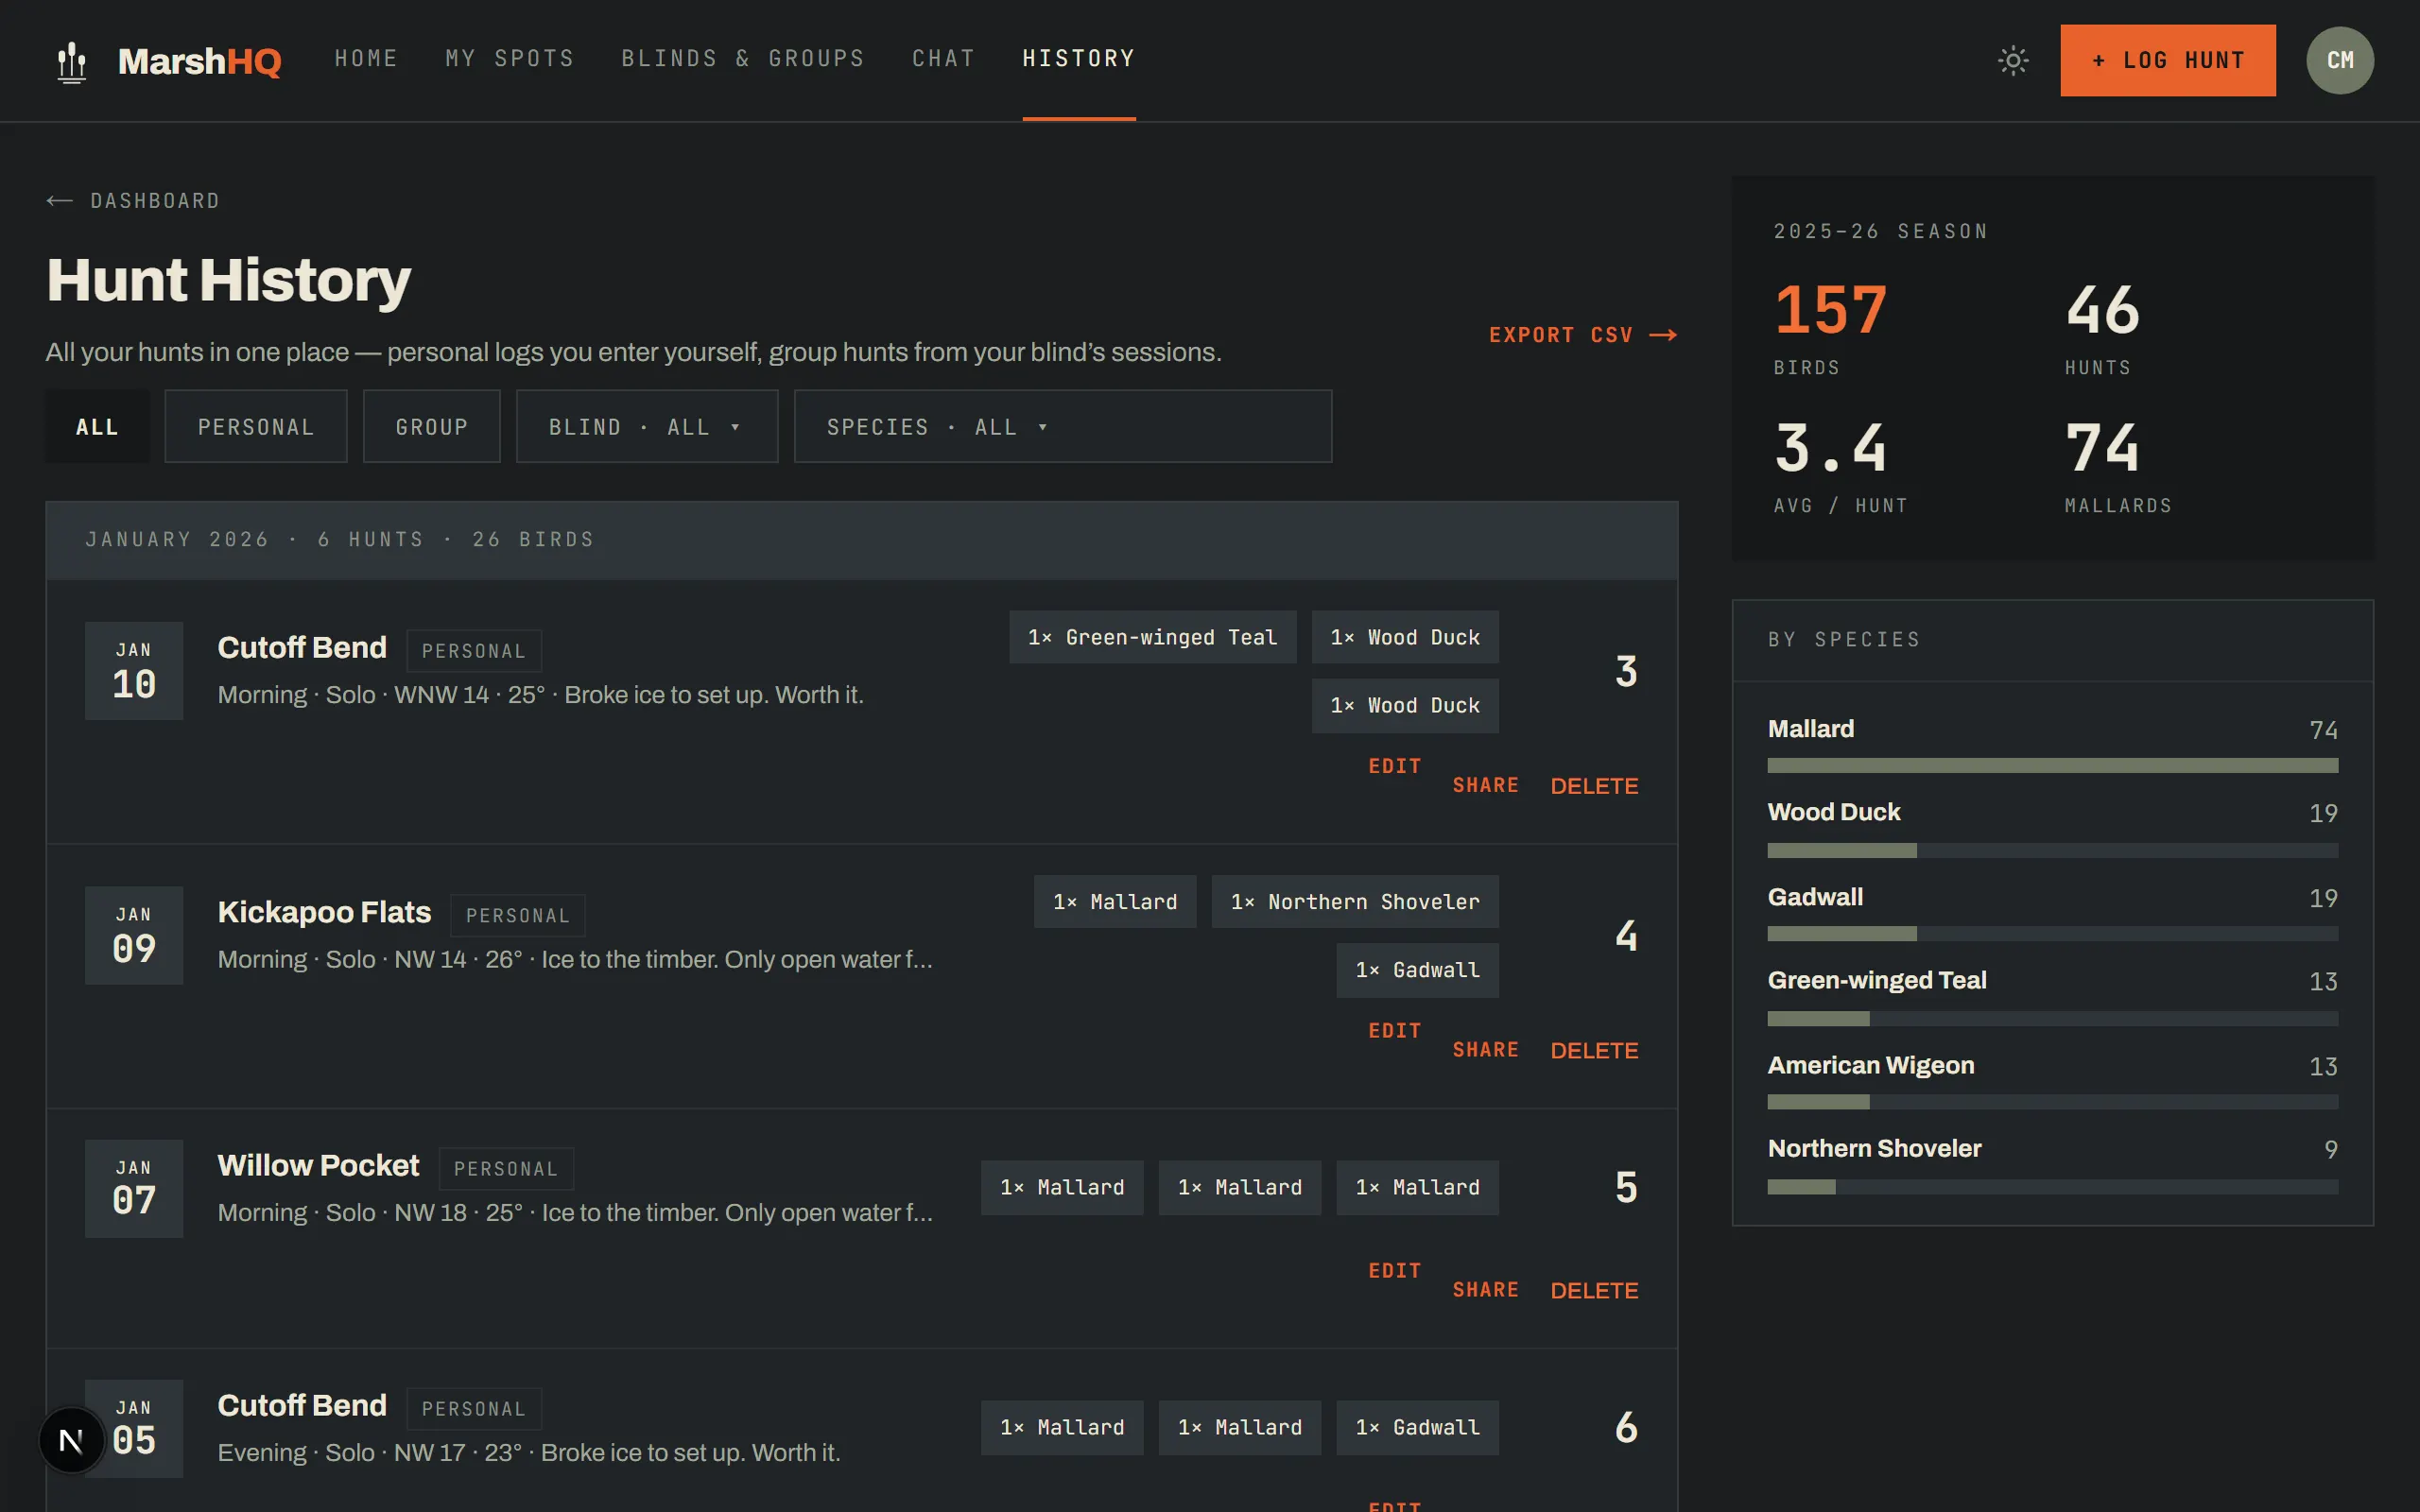
Task: Open Blinds & Groups page
Action: pos(743,59)
